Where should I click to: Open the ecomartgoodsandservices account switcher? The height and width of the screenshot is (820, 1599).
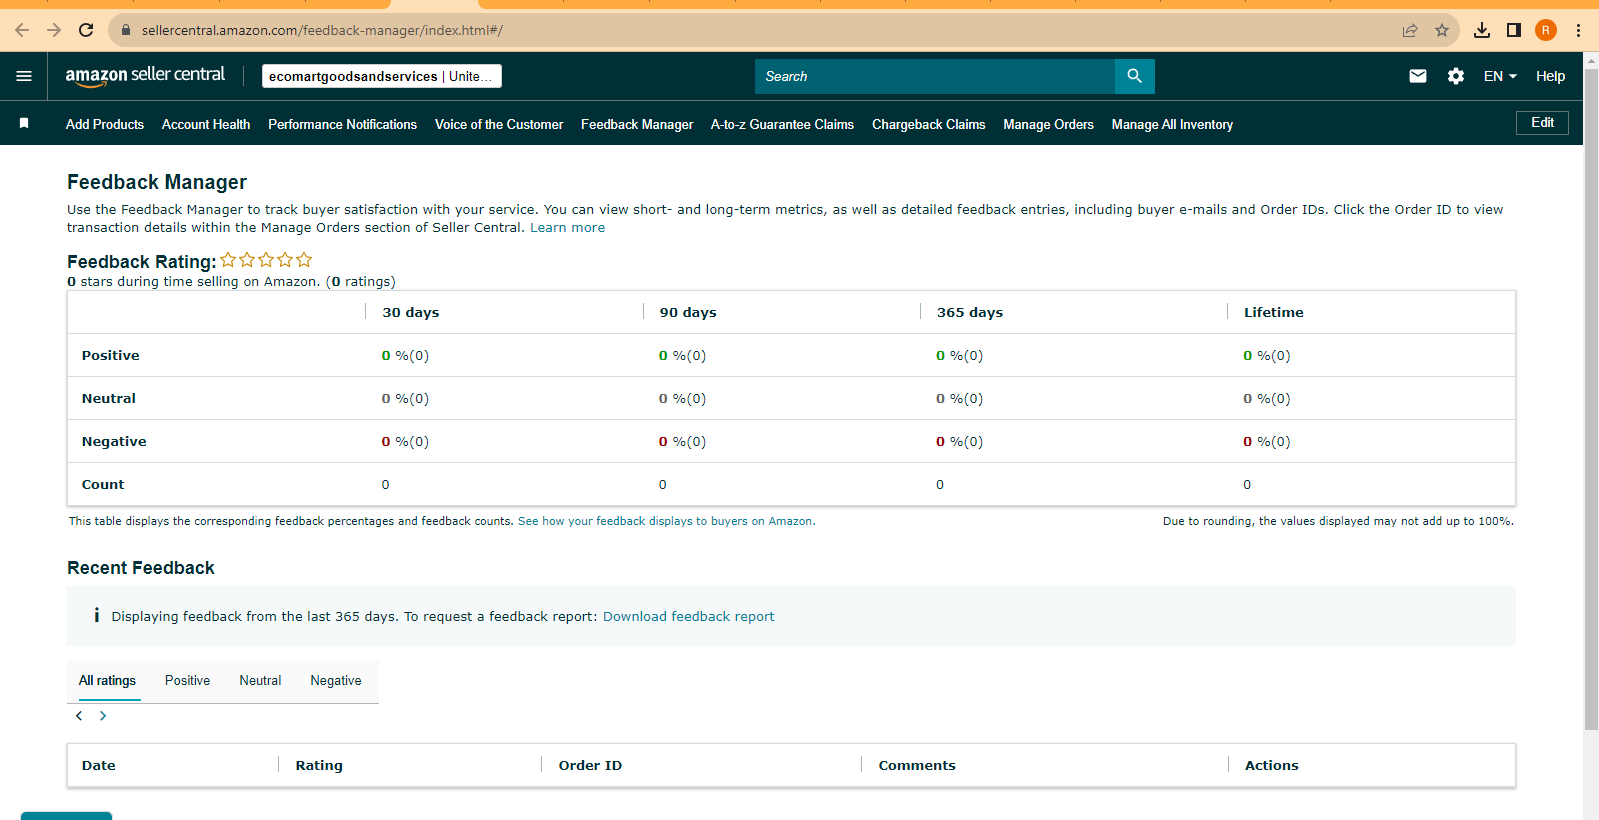382,76
